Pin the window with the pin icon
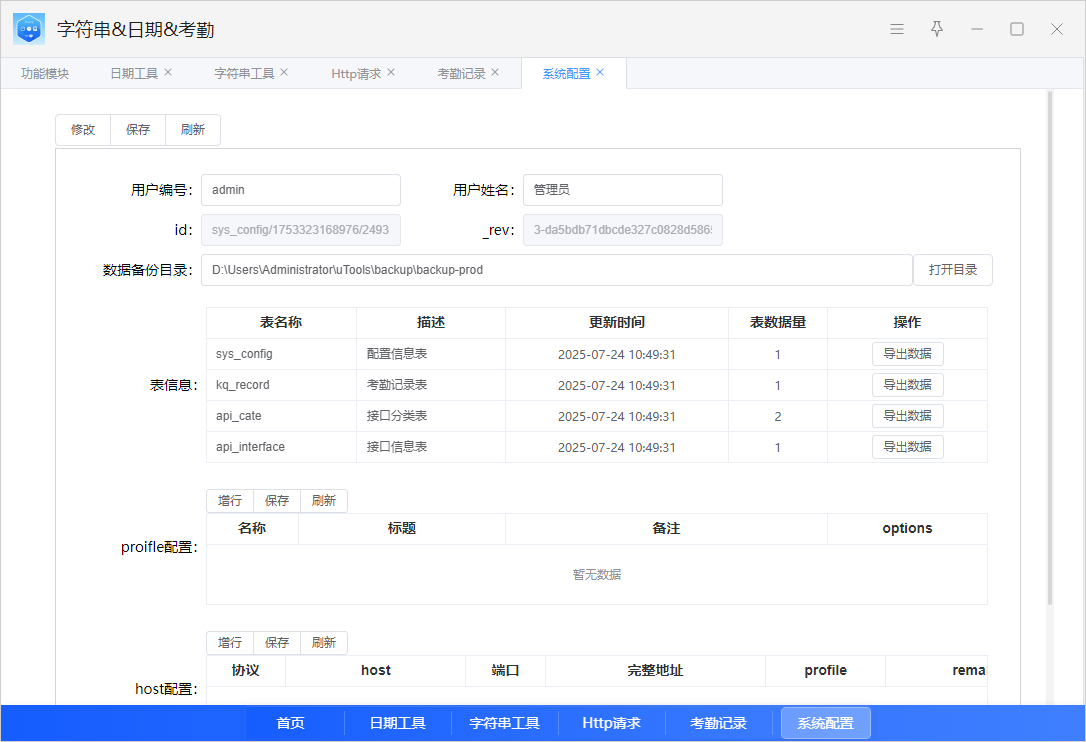The width and height of the screenshot is (1086, 742). click(936, 29)
